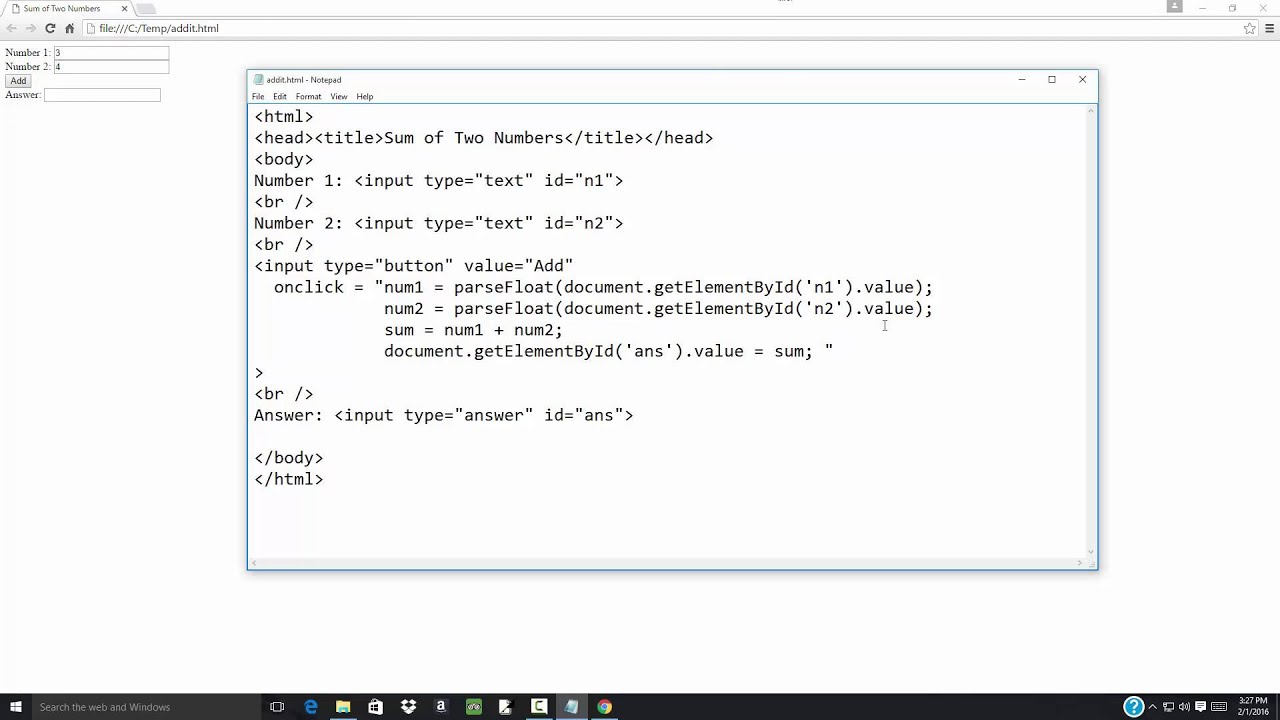Open File Explorer from the taskbar

[343, 707]
